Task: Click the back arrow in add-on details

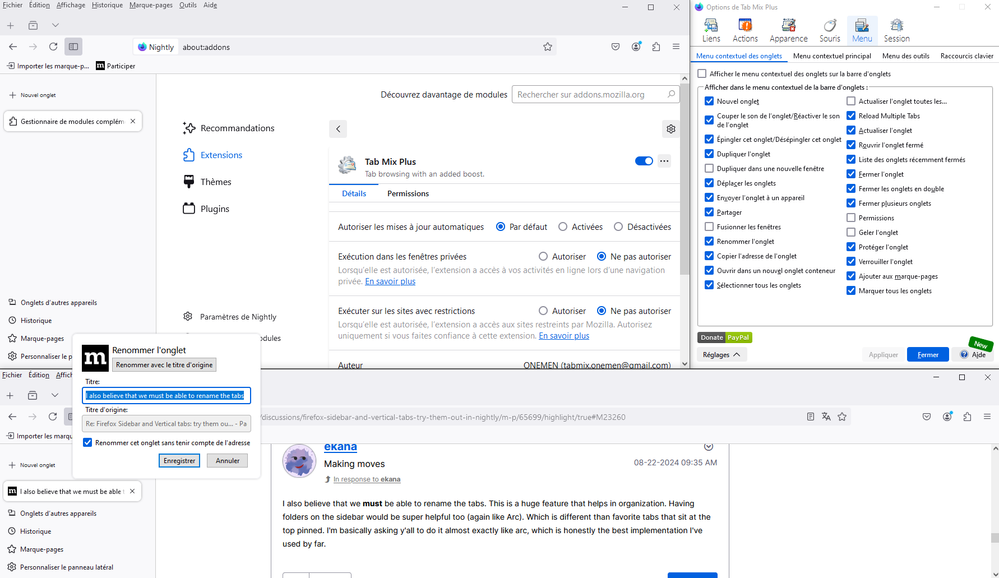Action: pos(338,129)
